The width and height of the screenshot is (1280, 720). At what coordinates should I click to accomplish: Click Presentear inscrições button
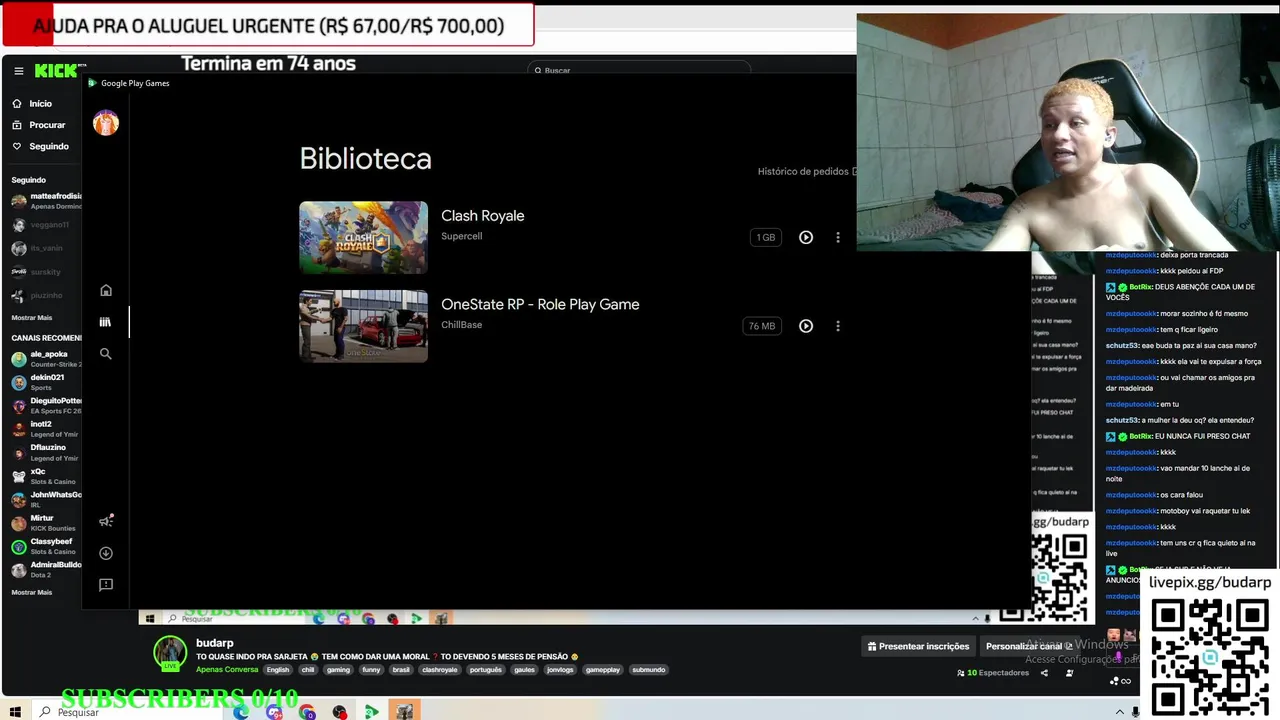click(x=918, y=646)
